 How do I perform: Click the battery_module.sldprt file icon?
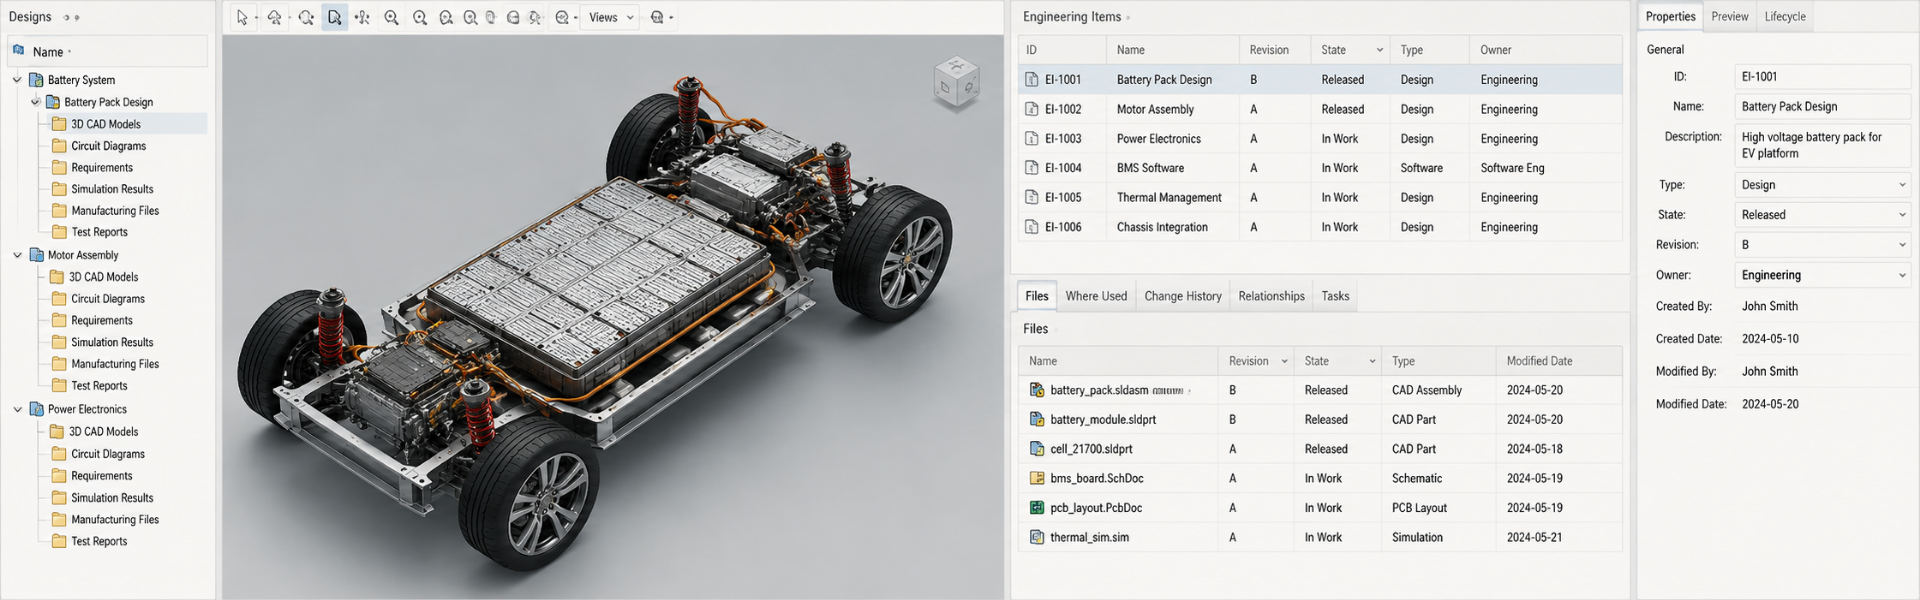(x=1037, y=419)
